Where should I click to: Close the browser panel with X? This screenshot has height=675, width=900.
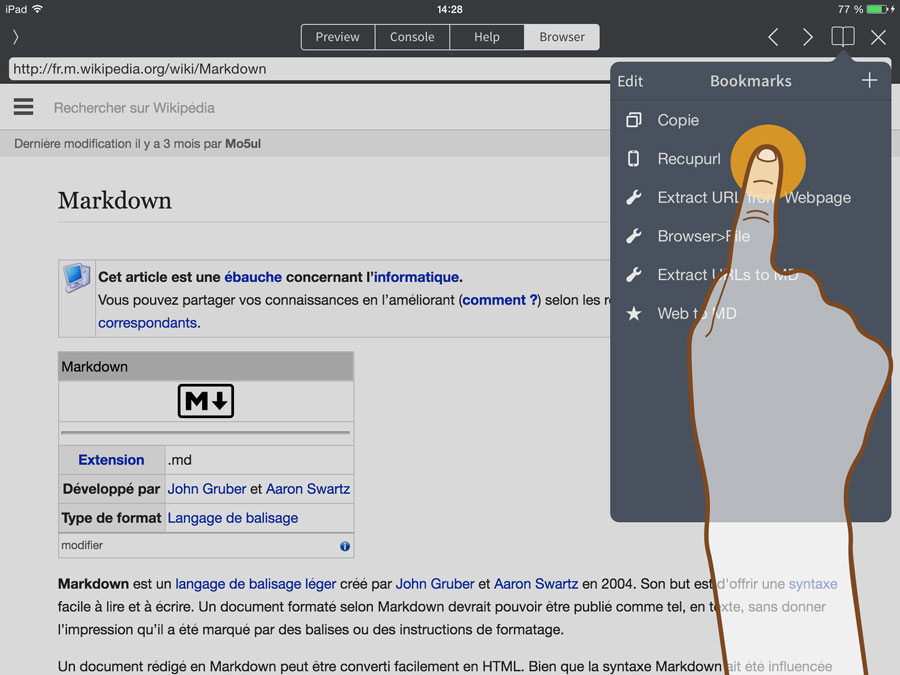[x=878, y=37]
